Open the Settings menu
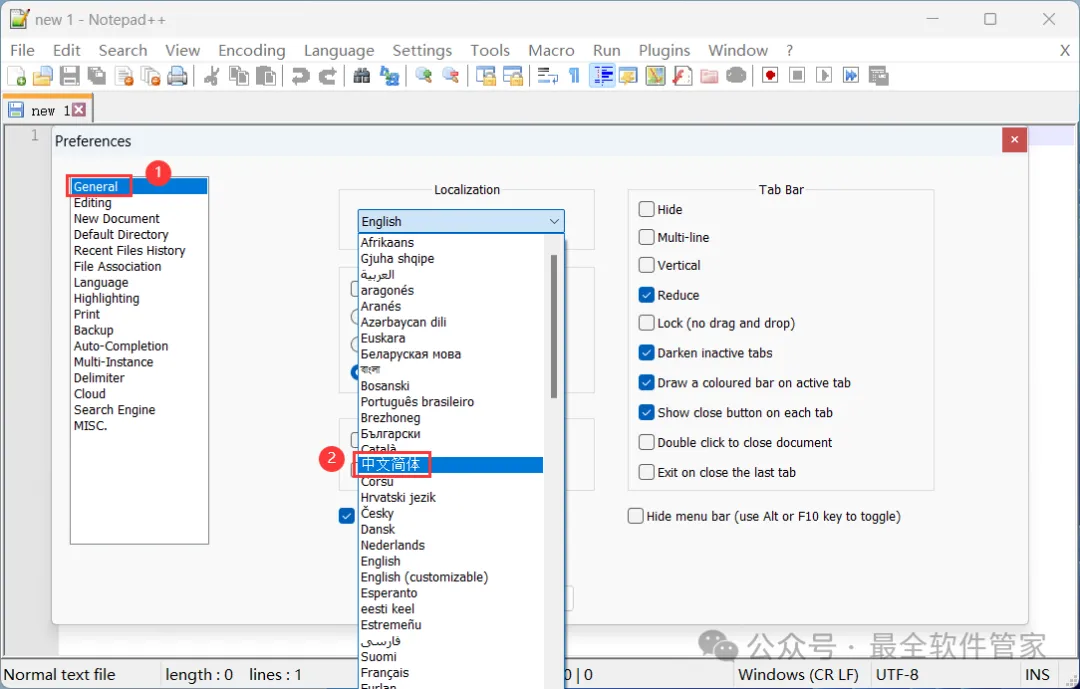The width and height of the screenshot is (1080, 689). pos(422,50)
